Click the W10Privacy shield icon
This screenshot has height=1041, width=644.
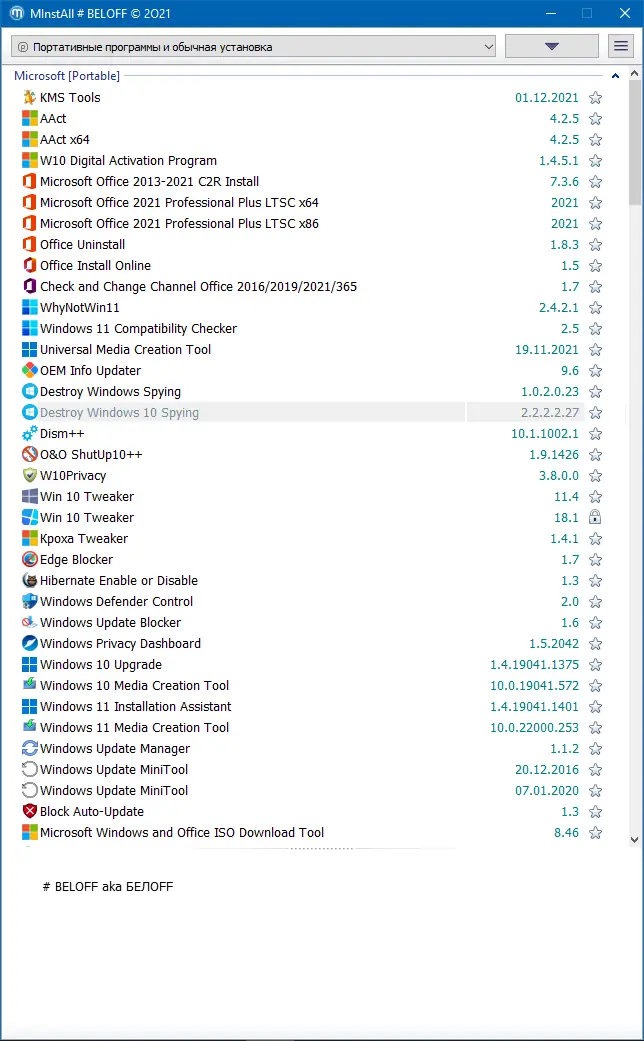tap(29, 475)
